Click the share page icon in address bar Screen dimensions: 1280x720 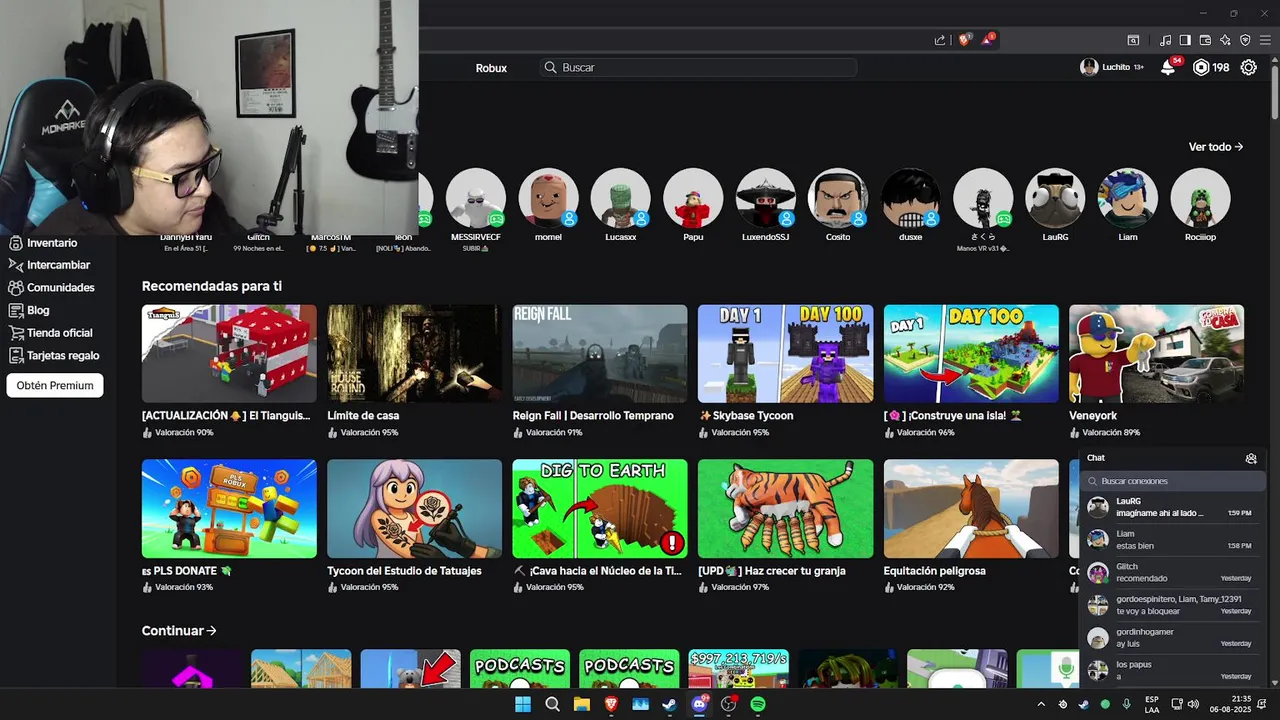(x=940, y=40)
